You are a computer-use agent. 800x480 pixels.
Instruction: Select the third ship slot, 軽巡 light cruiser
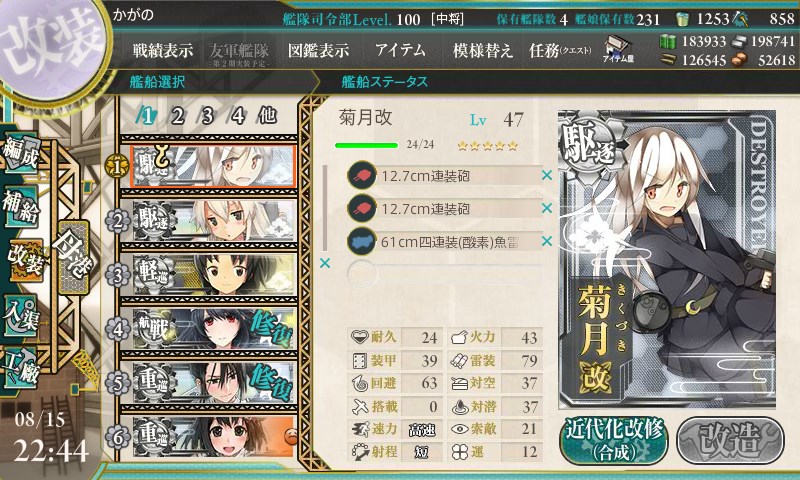213,274
